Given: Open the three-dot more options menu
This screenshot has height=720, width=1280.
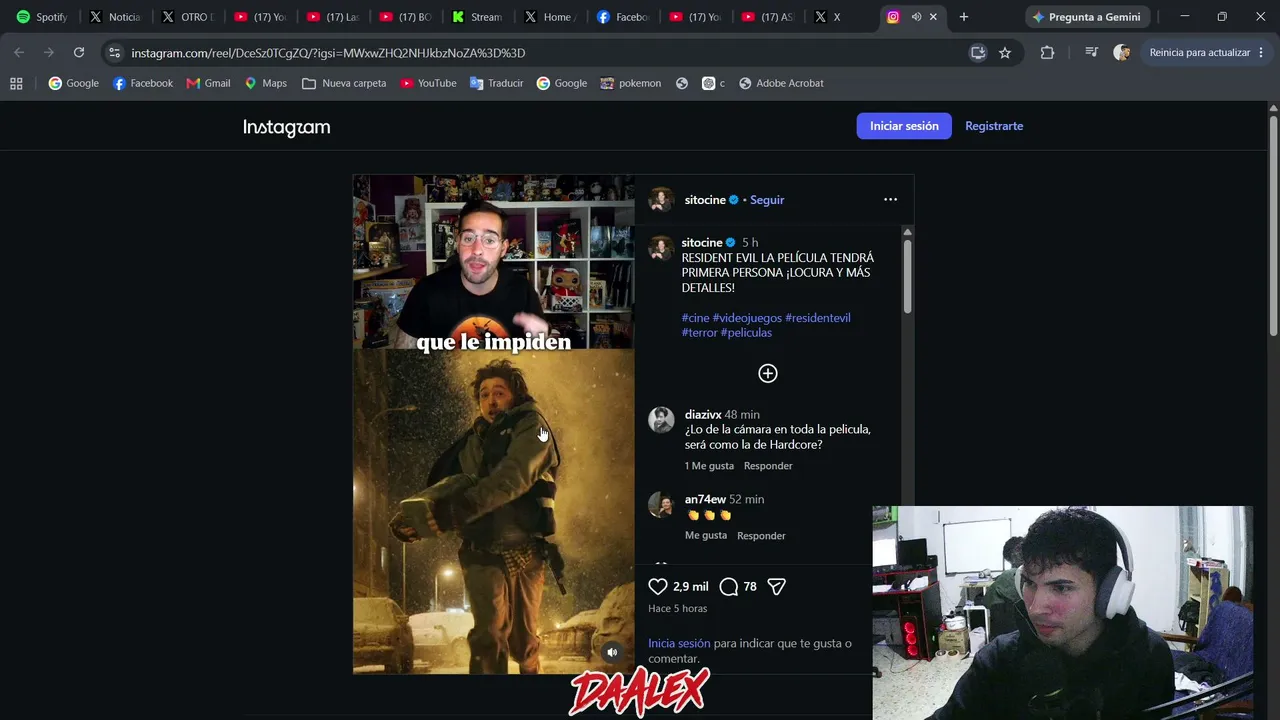Looking at the screenshot, I should [890, 200].
